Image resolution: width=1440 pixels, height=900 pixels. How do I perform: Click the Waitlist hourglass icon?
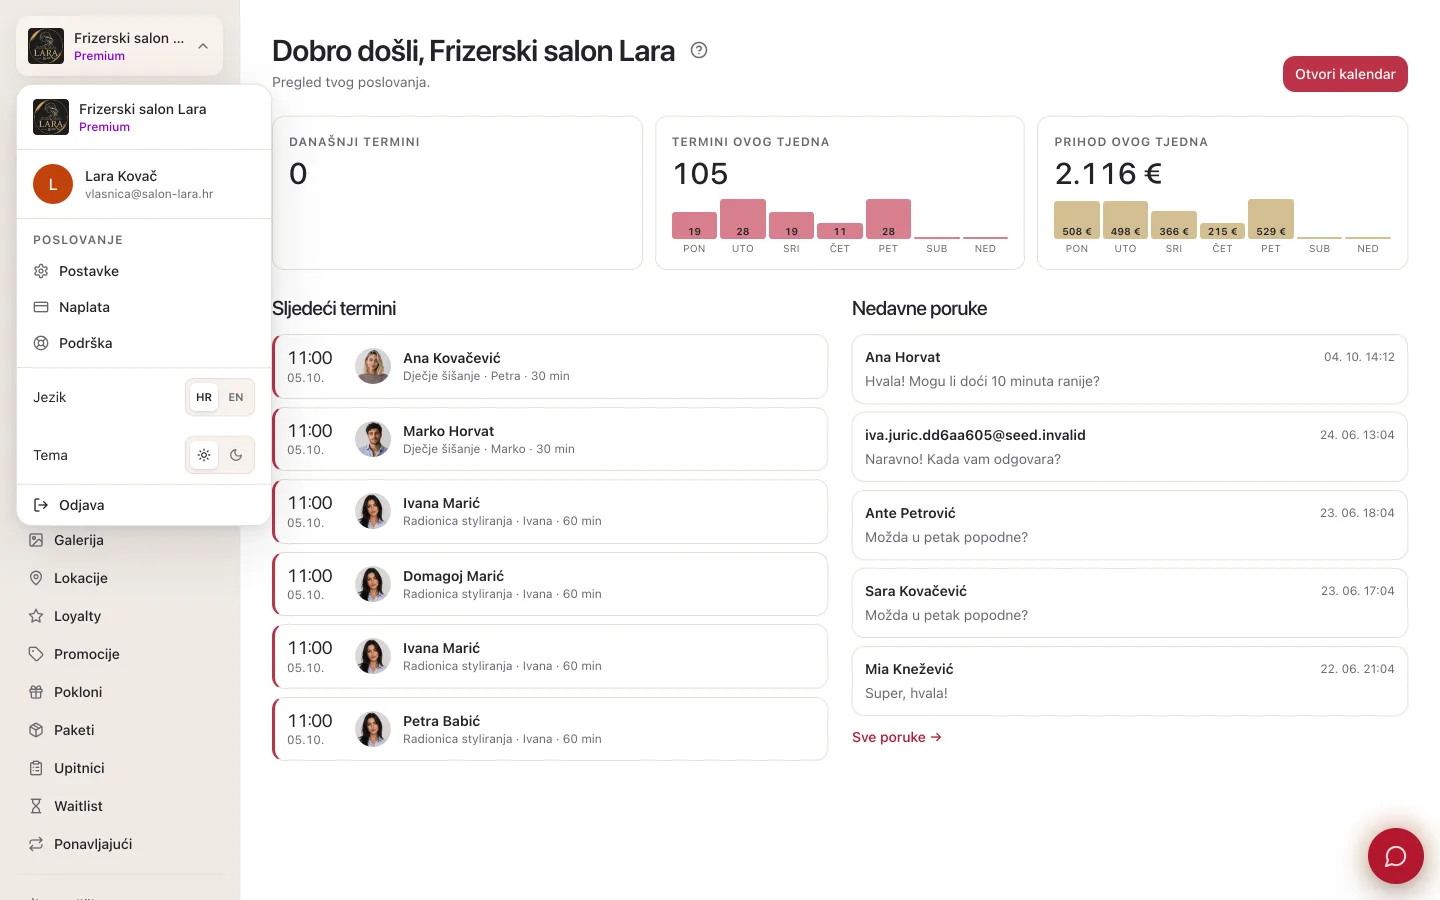36,806
